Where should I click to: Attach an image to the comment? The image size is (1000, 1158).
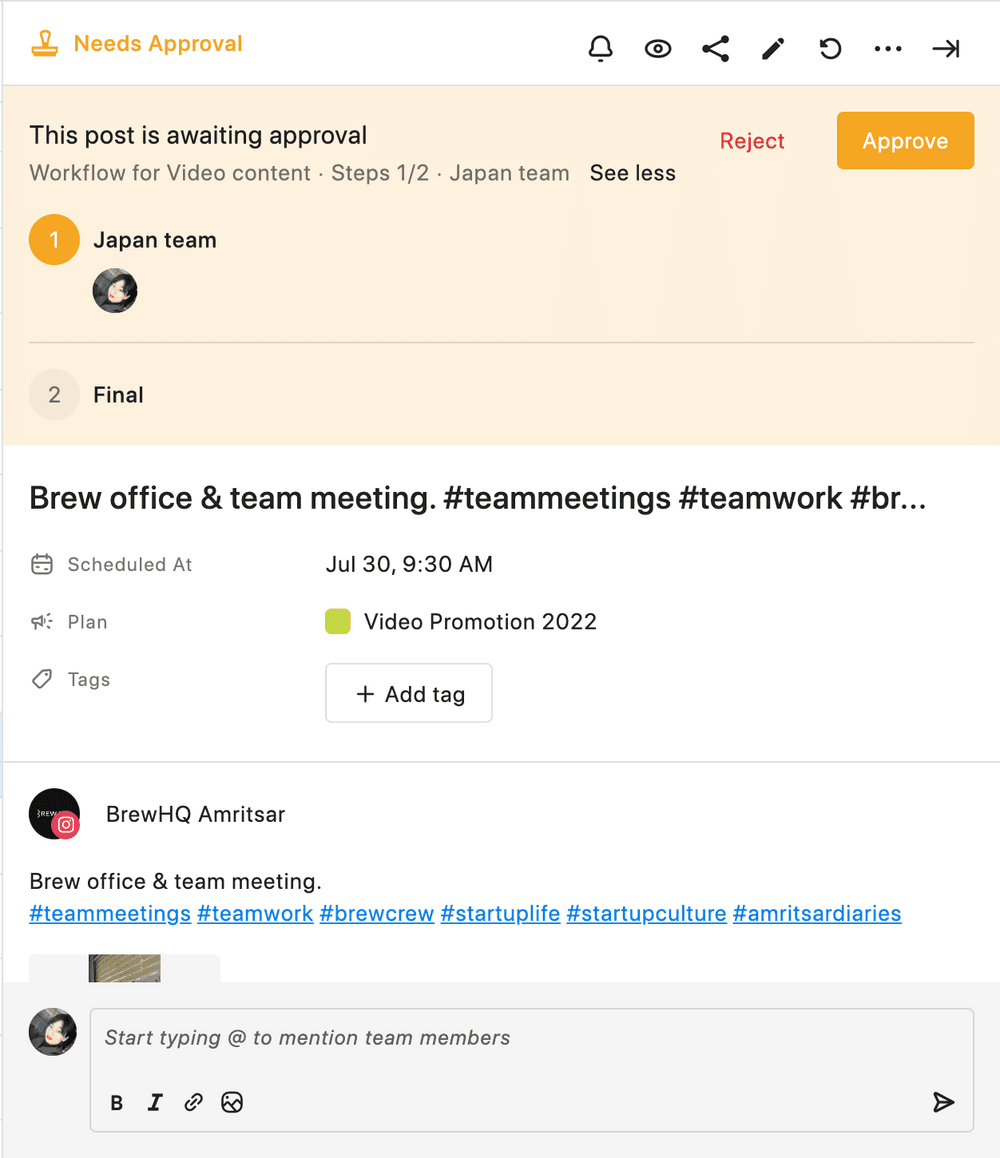tap(232, 1103)
